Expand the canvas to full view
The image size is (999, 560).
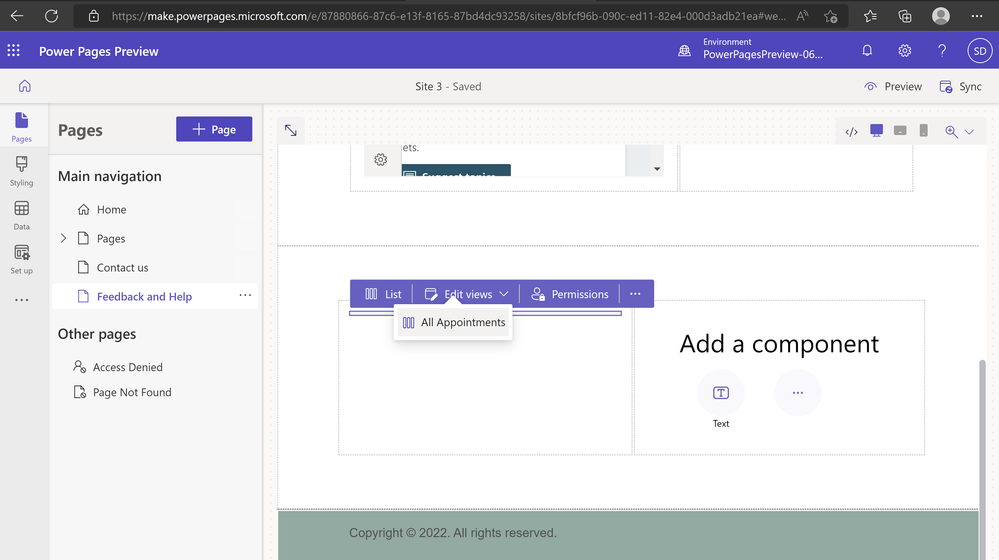[291, 130]
